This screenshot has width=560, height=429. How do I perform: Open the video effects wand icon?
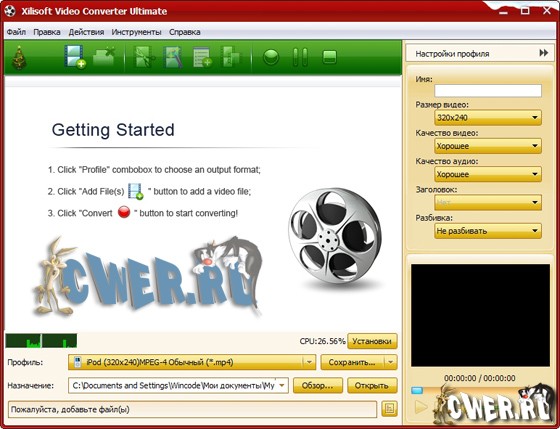(173, 57)
